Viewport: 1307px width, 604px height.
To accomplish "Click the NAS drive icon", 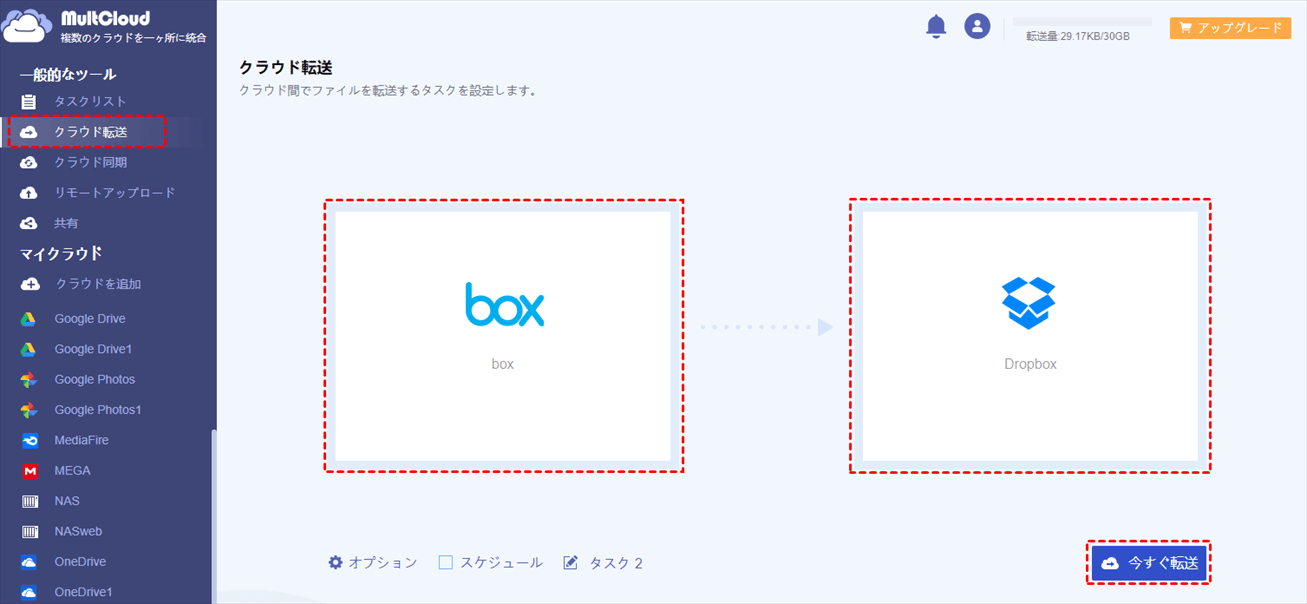I will pos(30,501).
